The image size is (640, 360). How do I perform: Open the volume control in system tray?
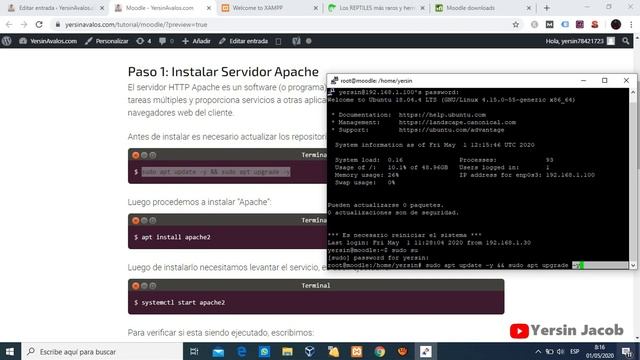click(x=561, y=351)
